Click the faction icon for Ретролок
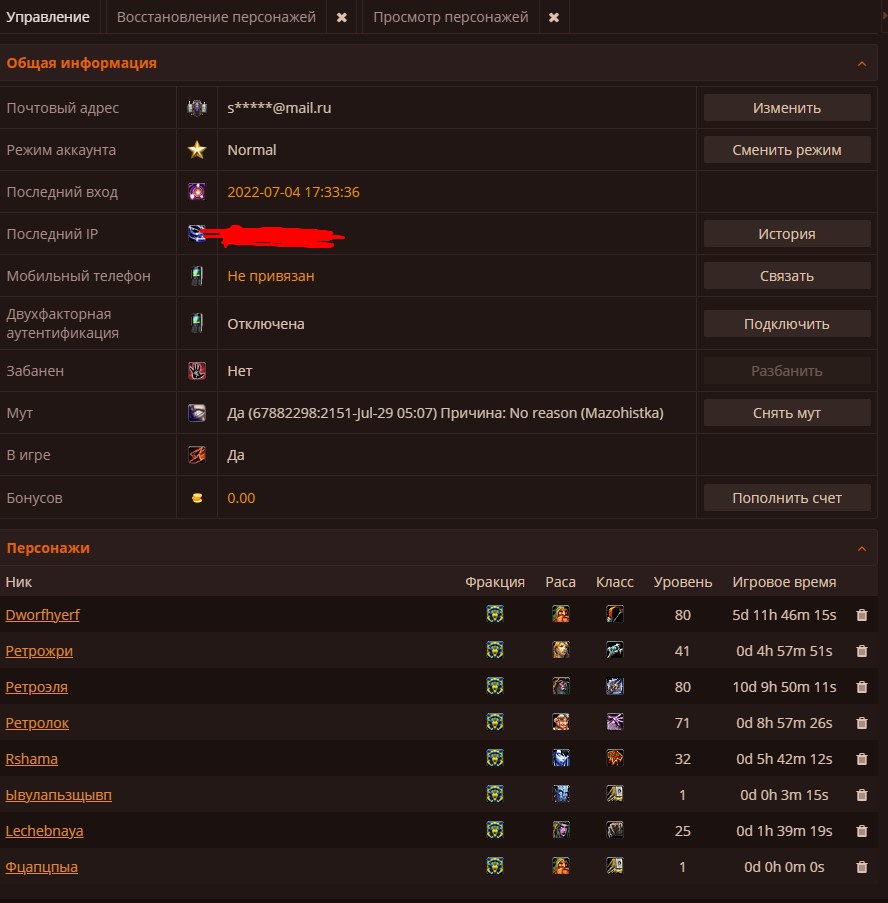This screenshot has height=903, width=888. click(x=494, y=723)
